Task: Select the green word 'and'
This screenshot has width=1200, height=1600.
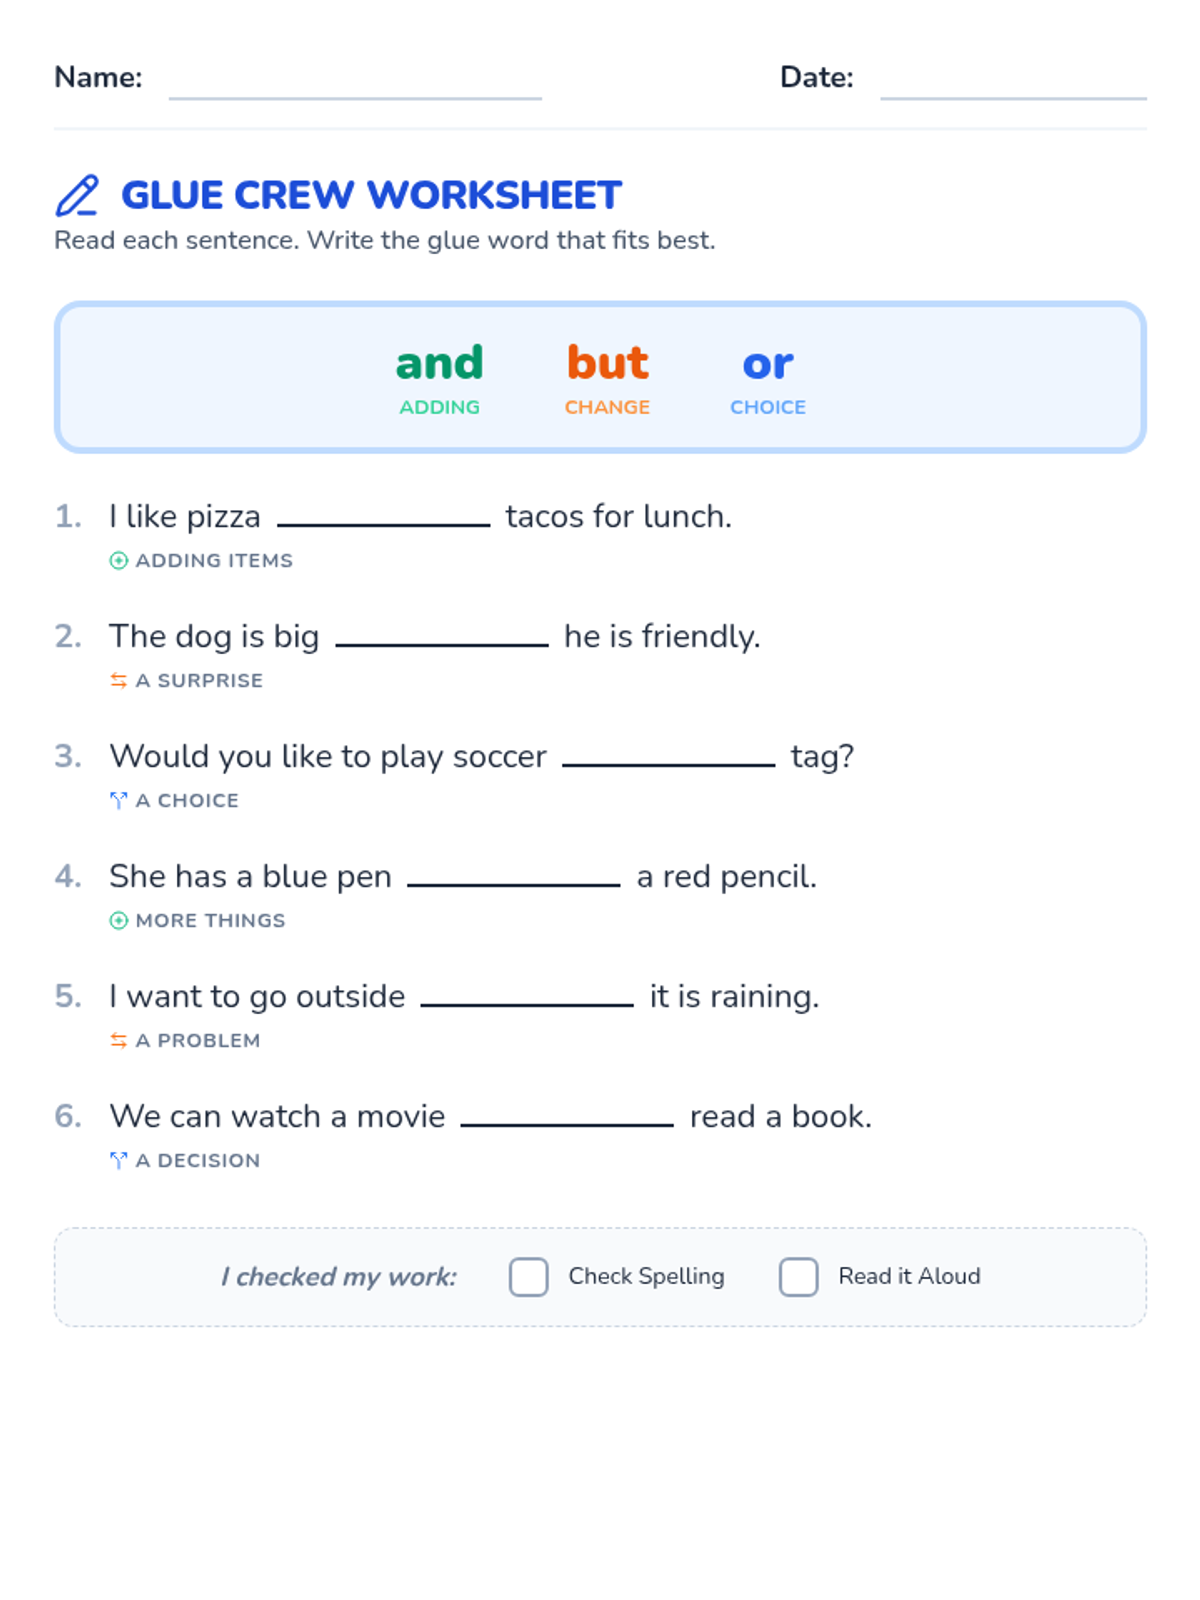Action: click(439, 364)
